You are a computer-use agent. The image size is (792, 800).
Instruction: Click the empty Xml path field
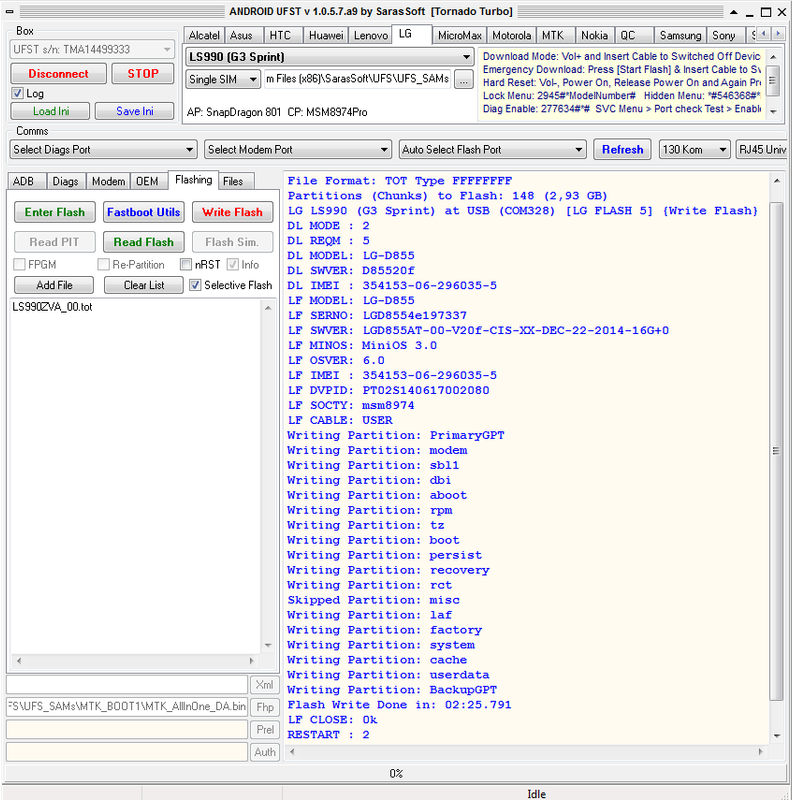127,684
